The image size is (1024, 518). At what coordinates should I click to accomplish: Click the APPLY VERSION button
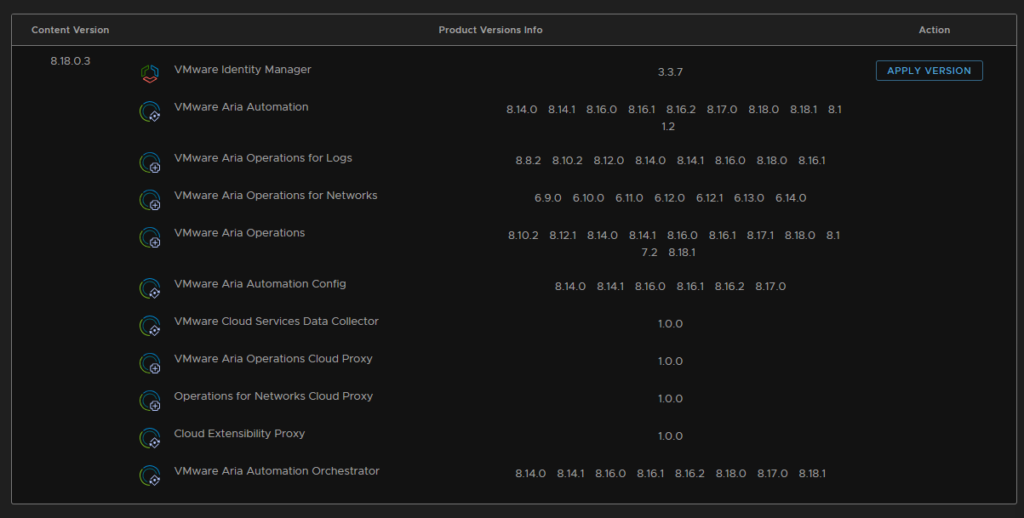(929, 71)
